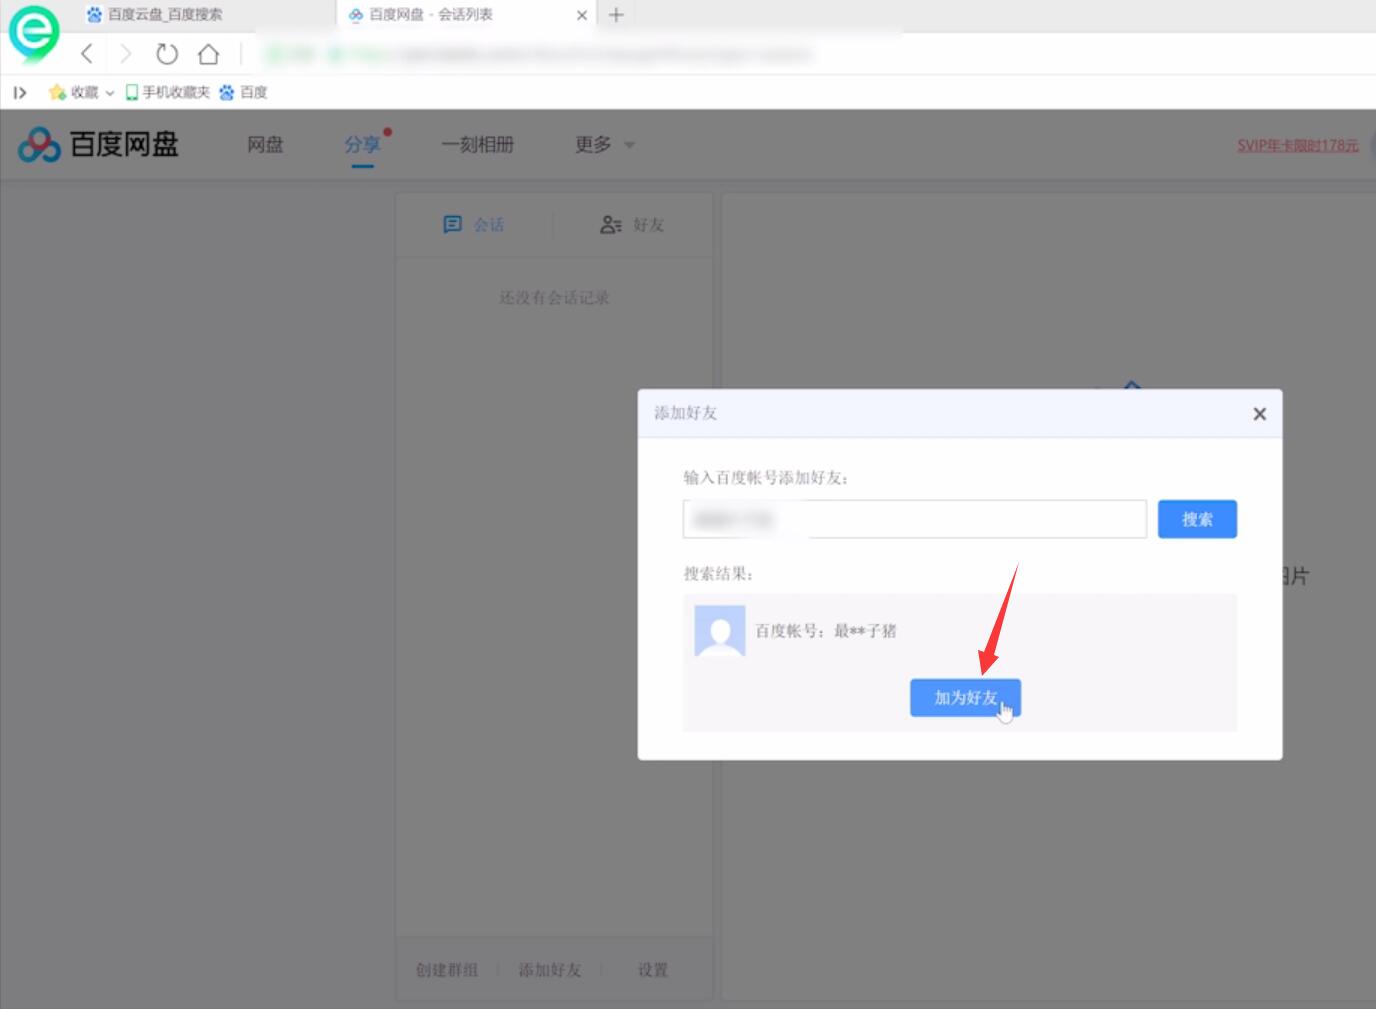Click 添加好友 at panel bottom
This screenshot has width=1376, height=1009.
(x=550, y=970)
